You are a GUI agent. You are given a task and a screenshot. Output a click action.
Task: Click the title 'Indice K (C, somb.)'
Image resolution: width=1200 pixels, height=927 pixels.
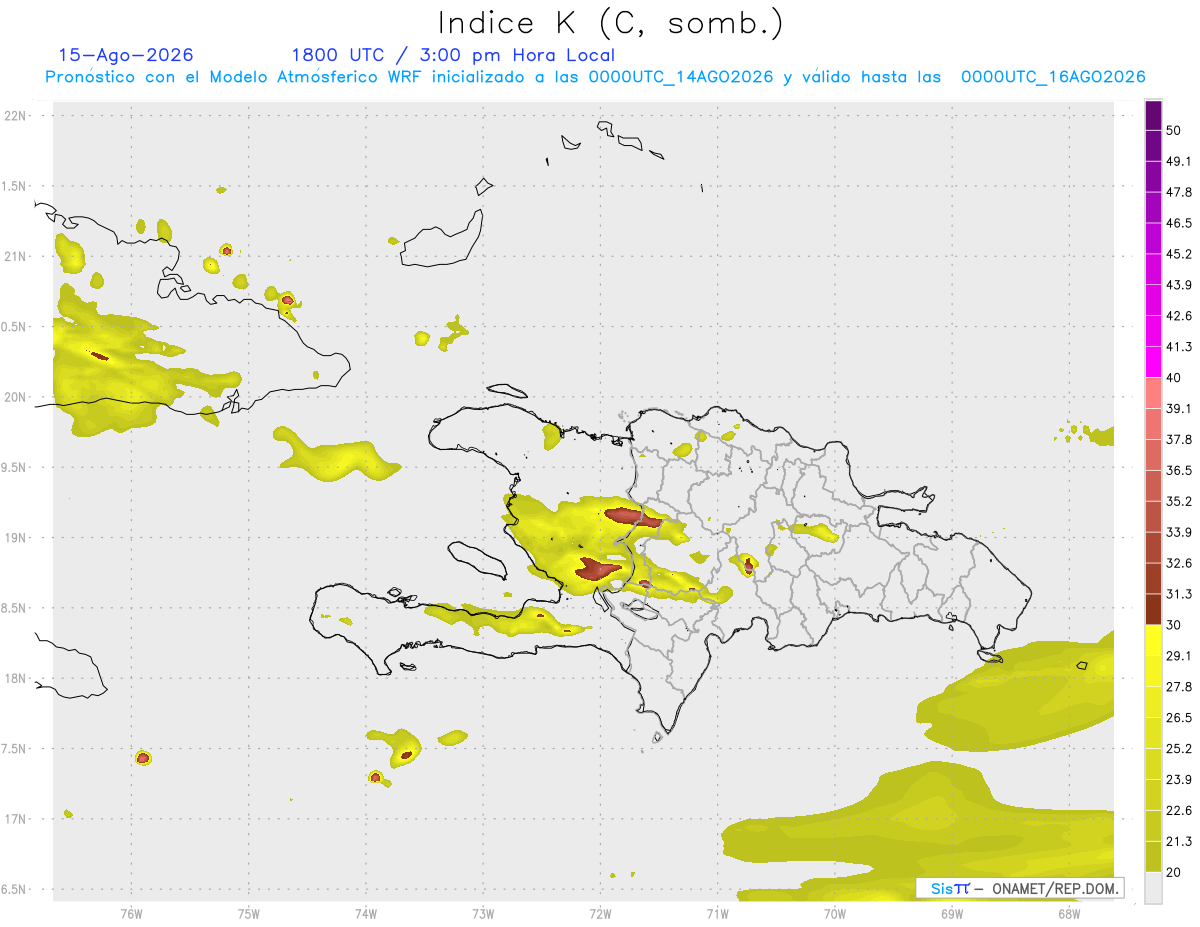(610, 24)
